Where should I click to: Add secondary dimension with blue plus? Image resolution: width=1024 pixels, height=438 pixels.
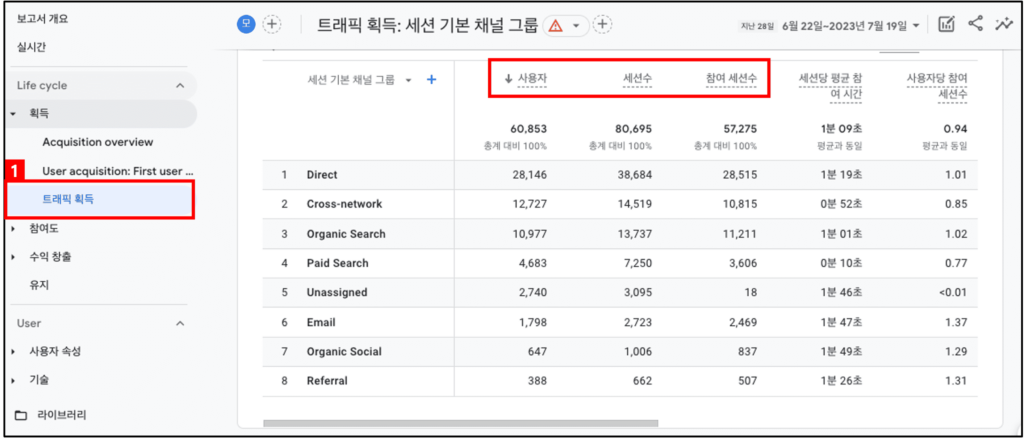(x=431, y=80)
